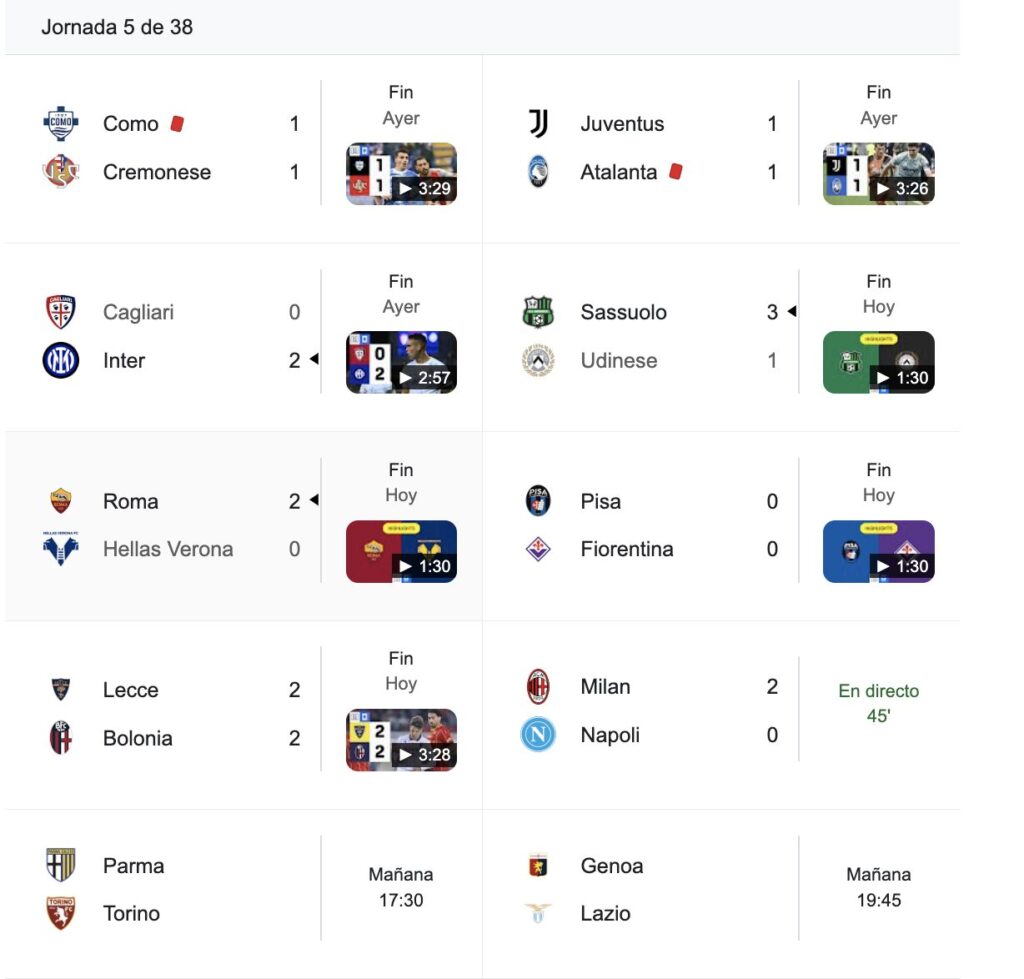Play the Lecce vs Bolonia highlights video
Image resolution: width=1024 pixels, height=979 pixels.
pyautogui.click(x=401, y=740)
